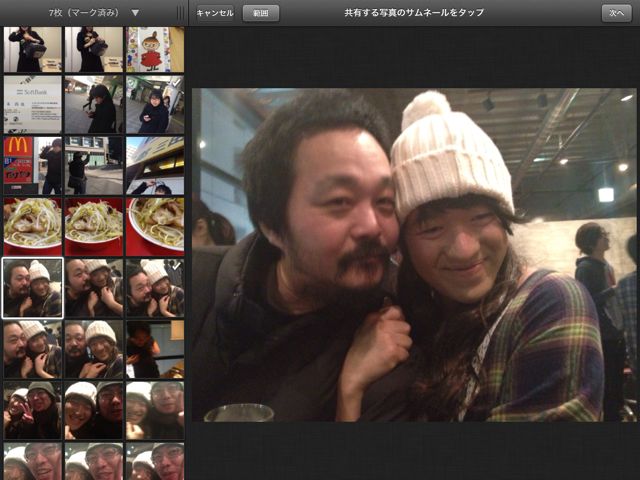Select first thumbnail of person holding bag
Screen dimensions: 640x480
[x=33, y=49]
